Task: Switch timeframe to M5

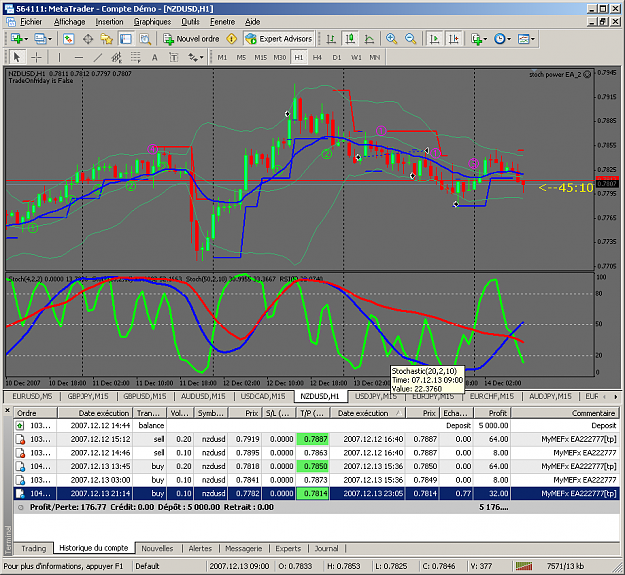Action: (x=241, y=57)
